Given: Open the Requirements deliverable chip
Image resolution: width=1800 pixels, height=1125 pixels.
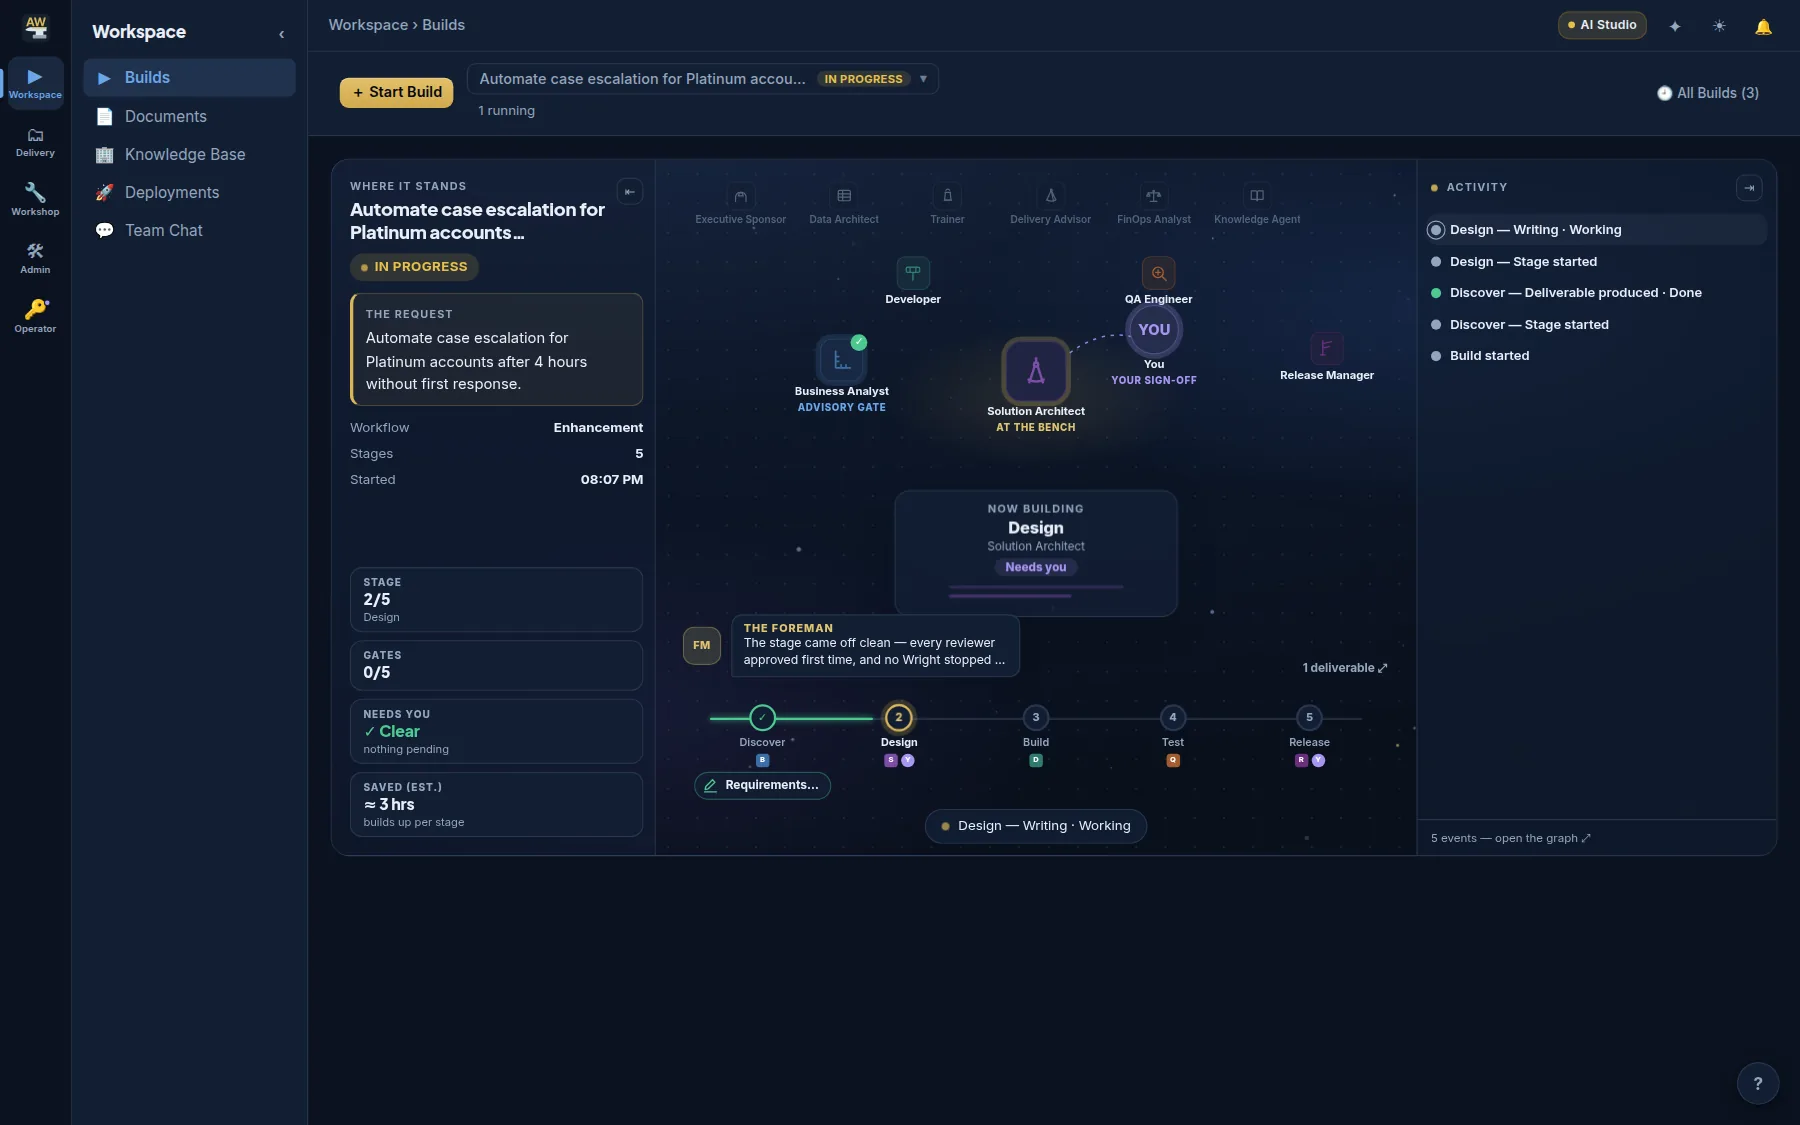Looking at the screenshot, I should [x=762, y=786].
